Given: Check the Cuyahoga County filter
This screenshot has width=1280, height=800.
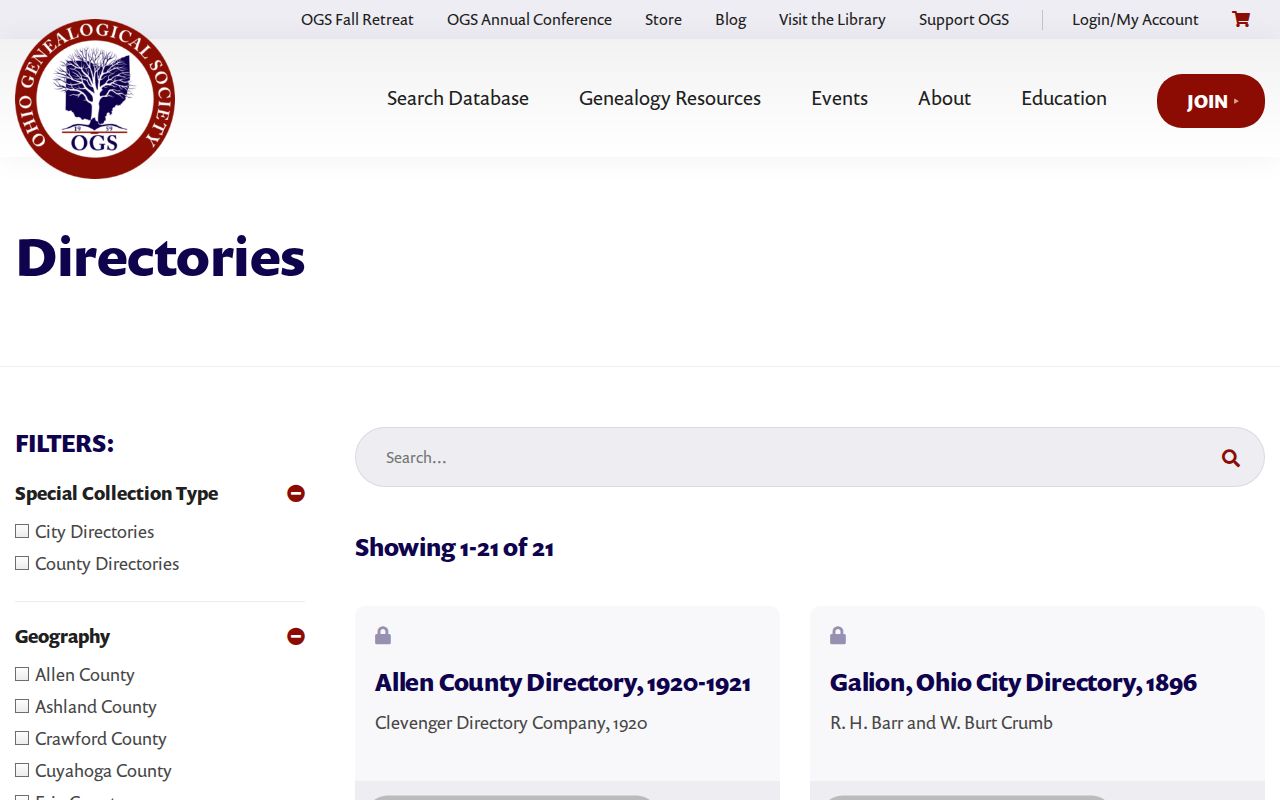Looking at the screenshot, I should coord(22,770).
